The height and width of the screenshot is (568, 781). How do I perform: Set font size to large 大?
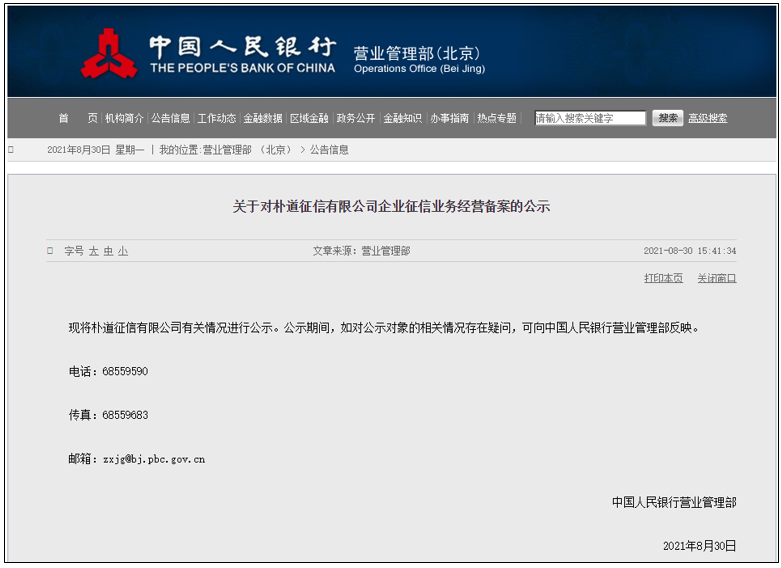pos(94,251)
